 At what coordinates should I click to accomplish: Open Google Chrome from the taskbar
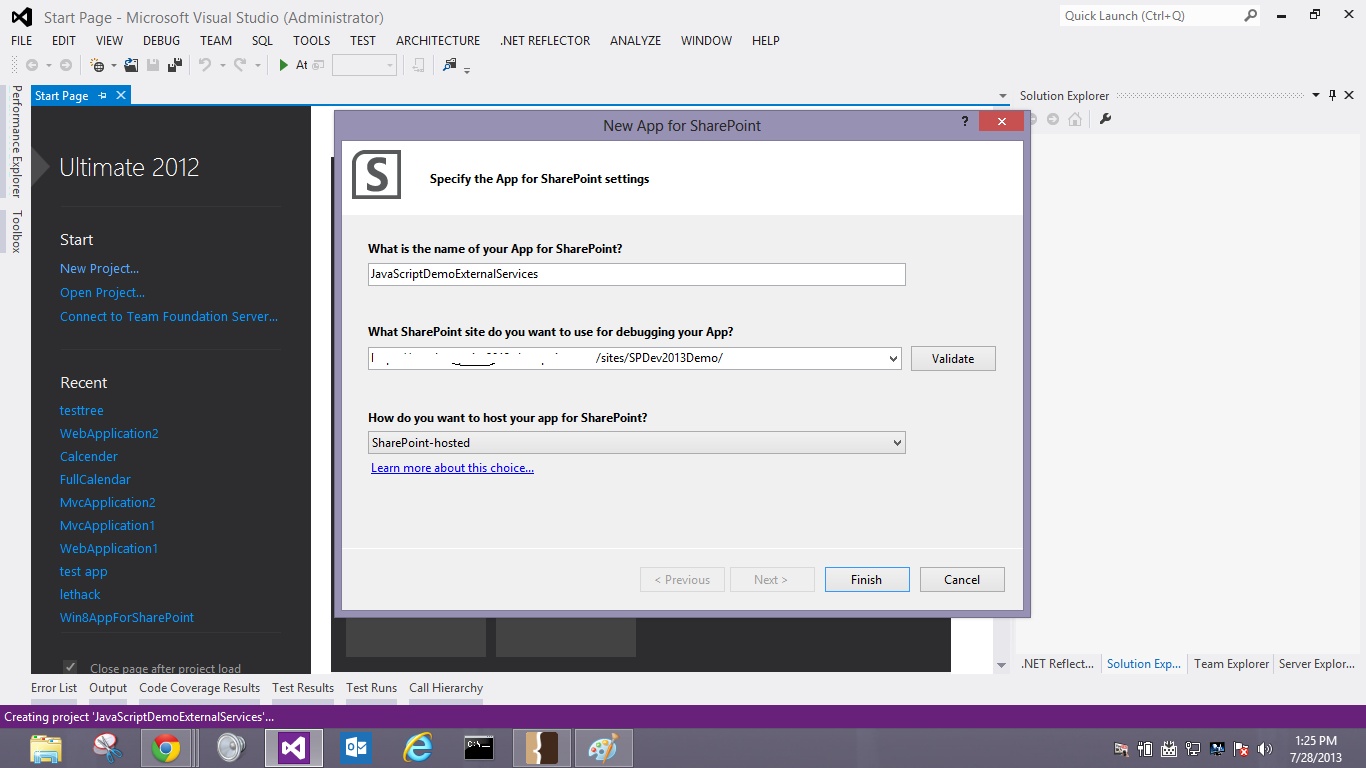(166, 748)
